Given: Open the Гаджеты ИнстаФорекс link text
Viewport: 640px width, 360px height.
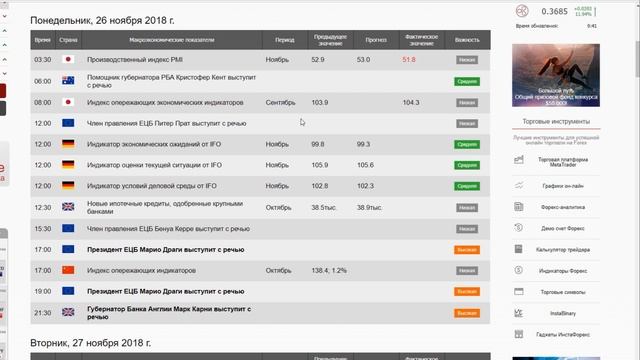Looking at the screenshot, I should [563, 334].
